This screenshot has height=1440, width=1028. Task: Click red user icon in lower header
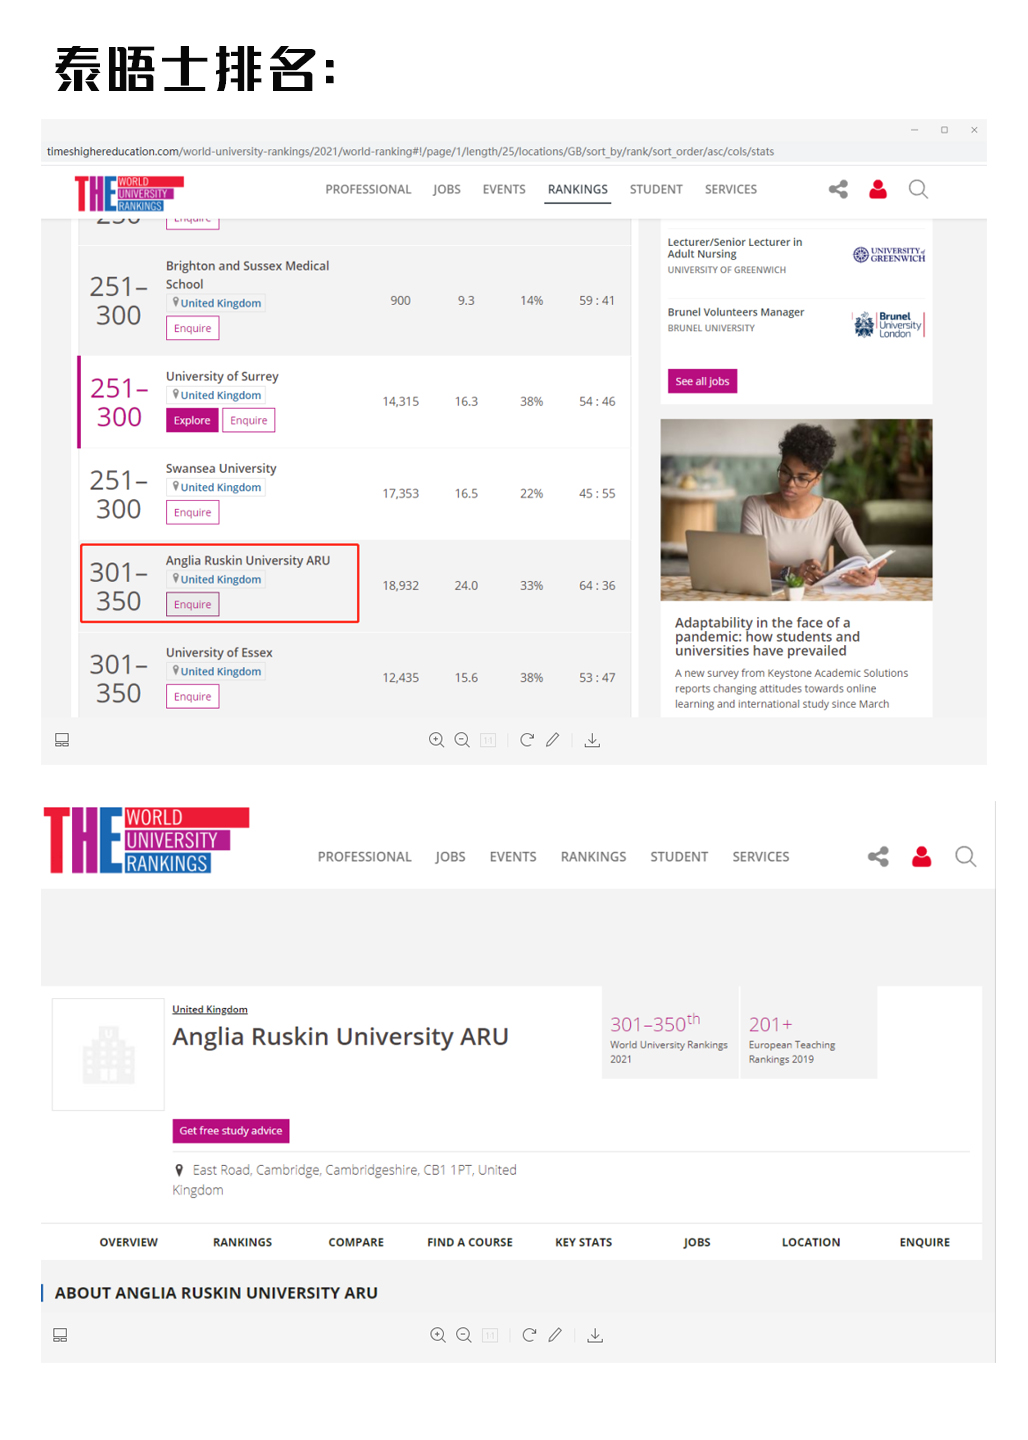click(x=922, y=856)
